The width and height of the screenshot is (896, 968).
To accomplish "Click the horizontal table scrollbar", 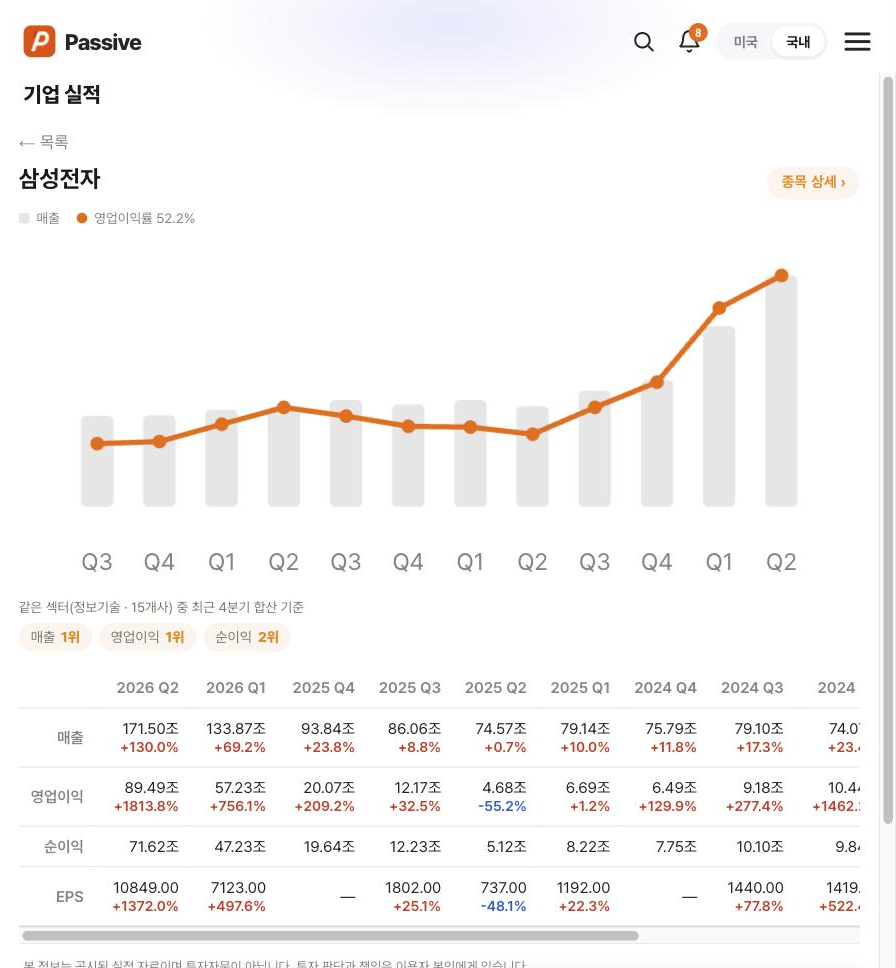I will pyautogui.click(x=330, y=936).
